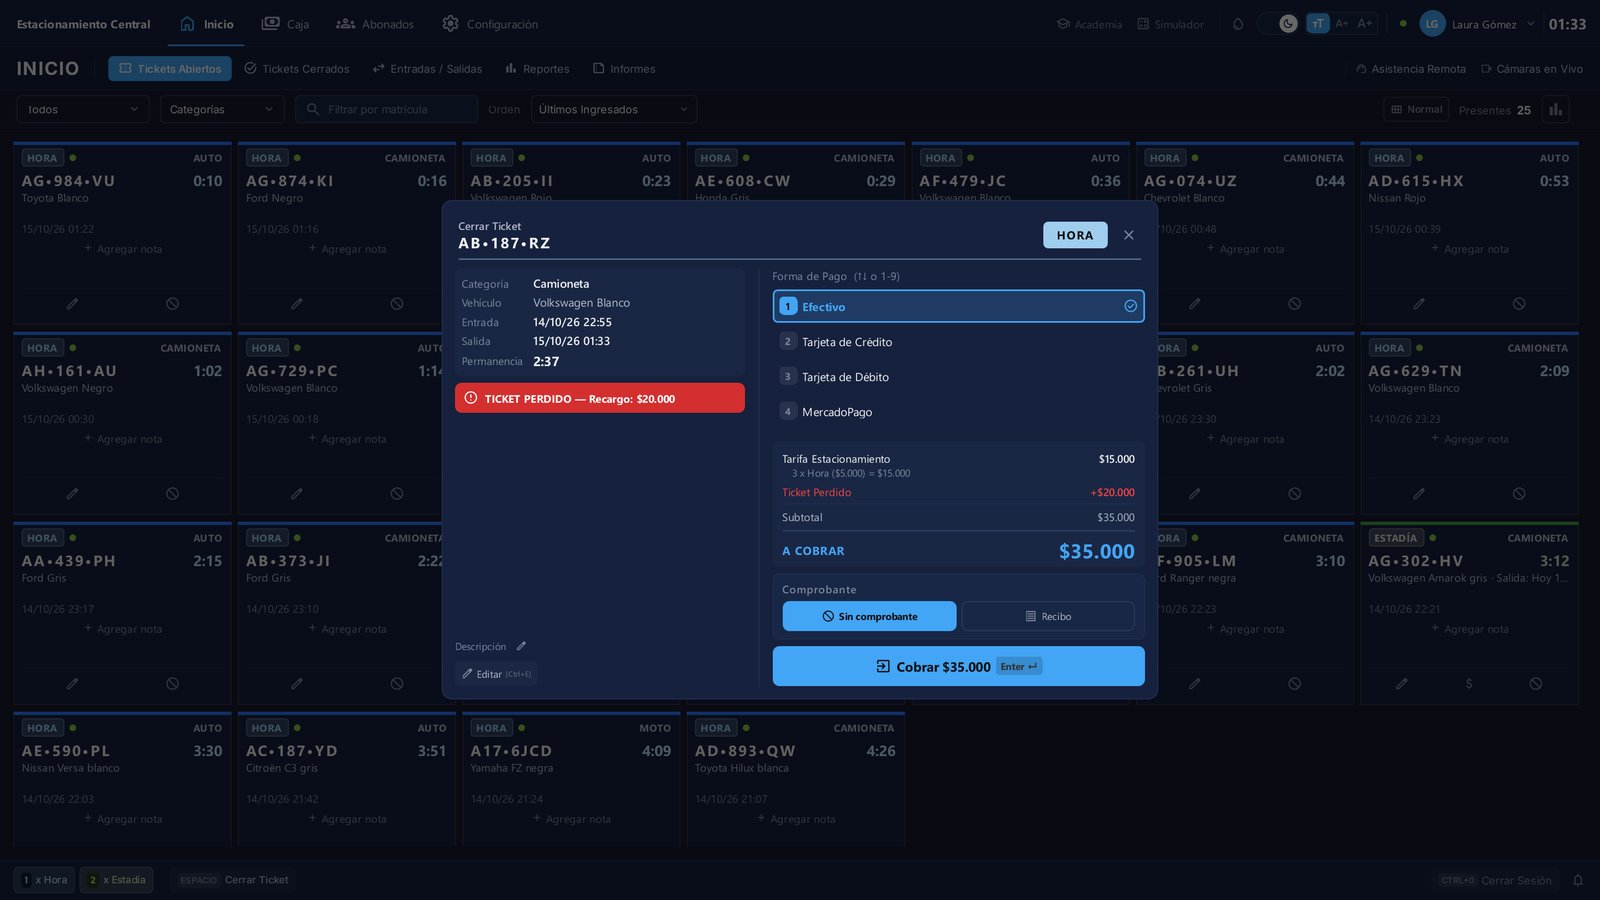1600x900 pixels.
Task: Click Cerrar Sesión link
Action: pos(1496,880)
